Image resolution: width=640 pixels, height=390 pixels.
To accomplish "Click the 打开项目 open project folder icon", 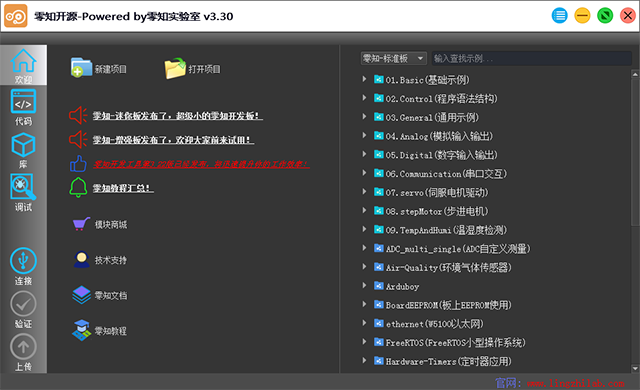I will pos(175,68).
